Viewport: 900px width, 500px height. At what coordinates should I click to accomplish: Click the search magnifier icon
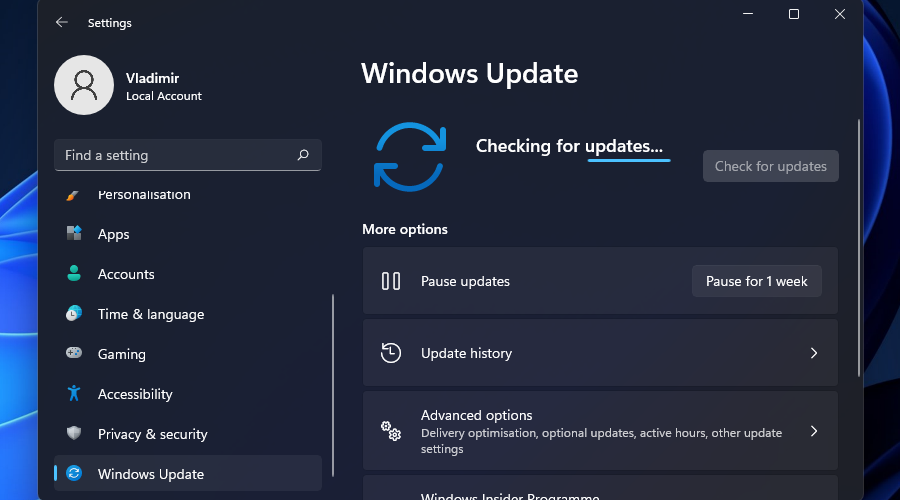(x=303, y=155)
